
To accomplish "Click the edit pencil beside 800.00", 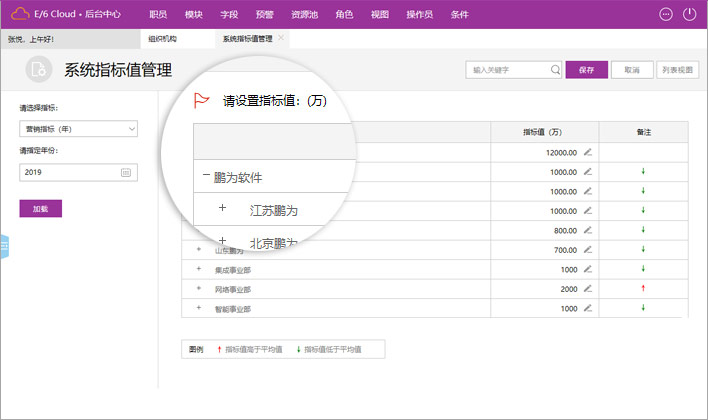I will pyautogui.click(x=588, y=230).
